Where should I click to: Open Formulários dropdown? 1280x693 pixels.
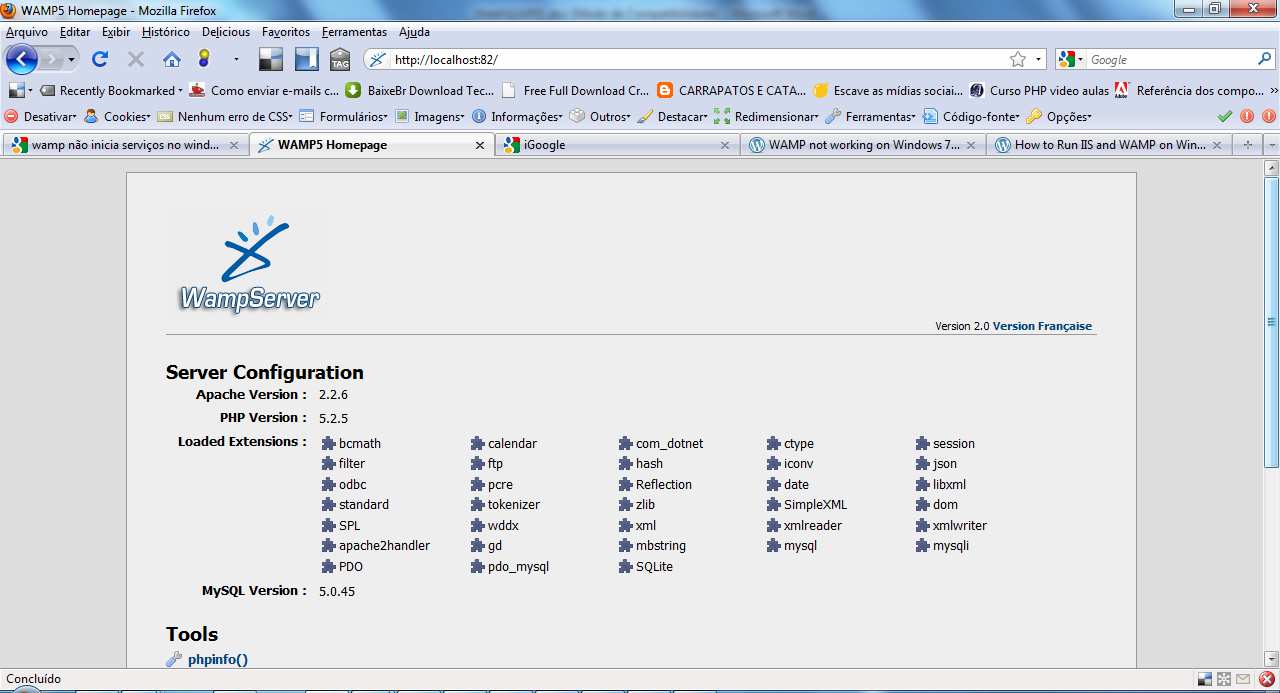point(344,117)
